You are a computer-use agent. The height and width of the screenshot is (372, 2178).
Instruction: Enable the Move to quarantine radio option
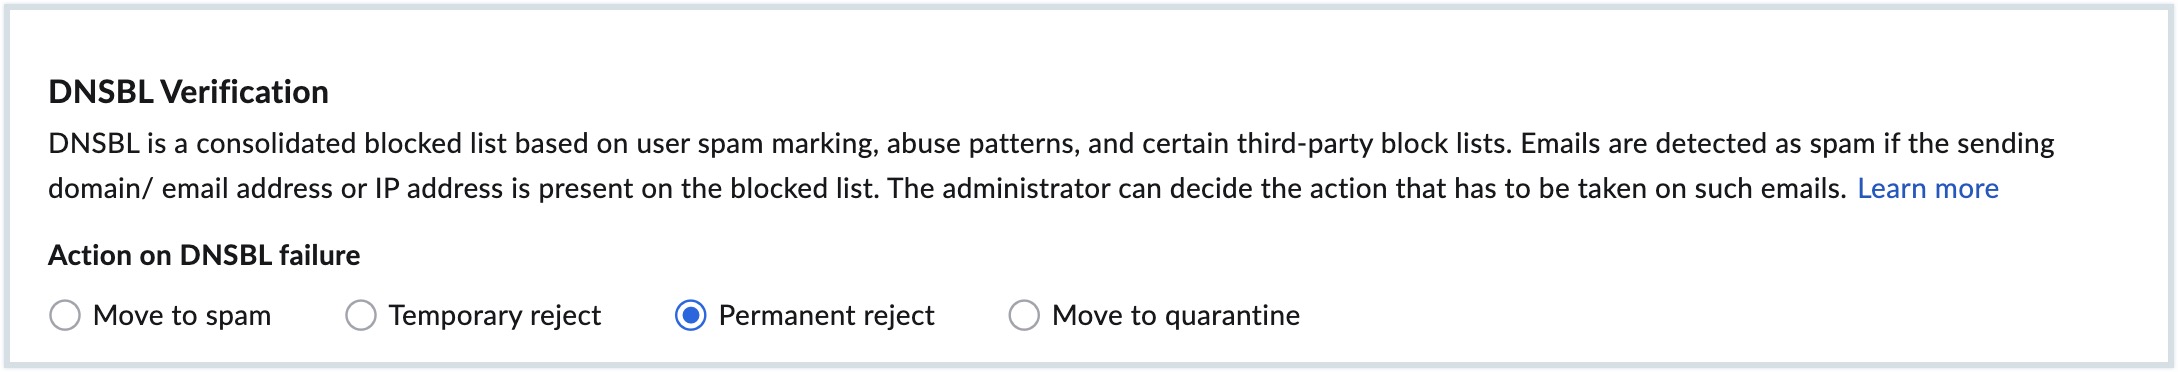point(1024,315)
